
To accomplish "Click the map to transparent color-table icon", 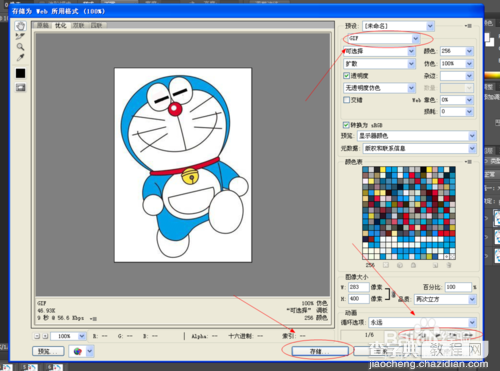I will [386, 265].
